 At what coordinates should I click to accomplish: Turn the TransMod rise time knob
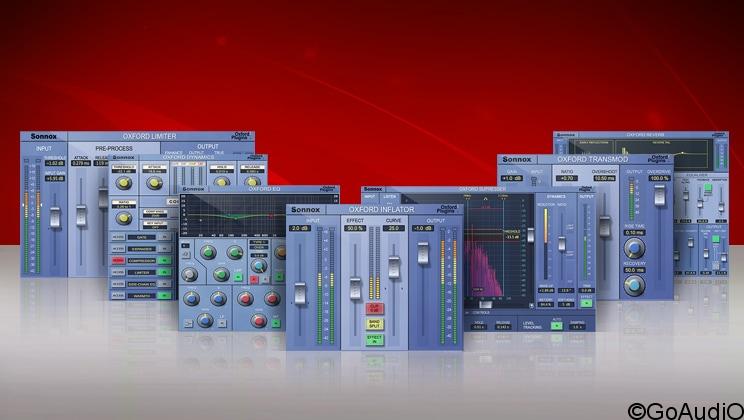point(634,248)
